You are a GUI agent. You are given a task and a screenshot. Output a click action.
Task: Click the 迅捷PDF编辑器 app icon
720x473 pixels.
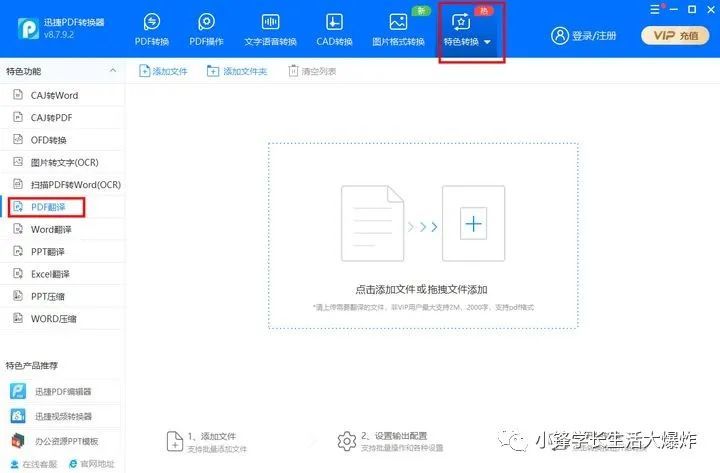[x=18, y=391]
